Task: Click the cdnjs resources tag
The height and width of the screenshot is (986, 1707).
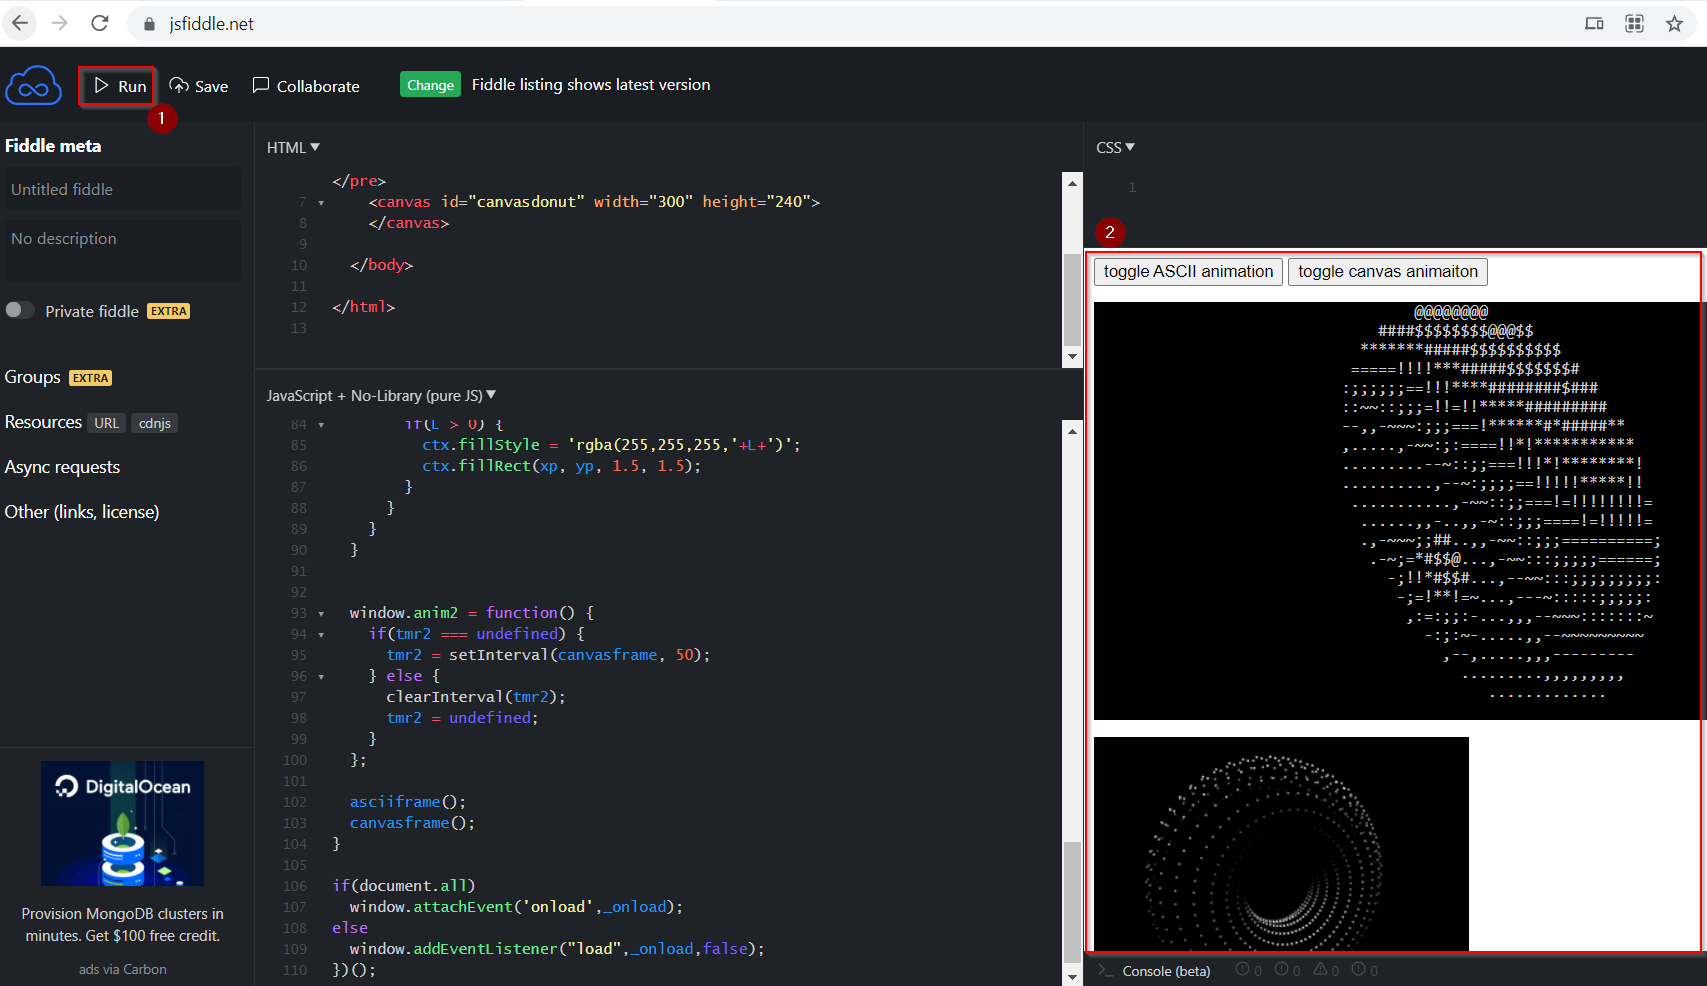Action: click(154, 423)
